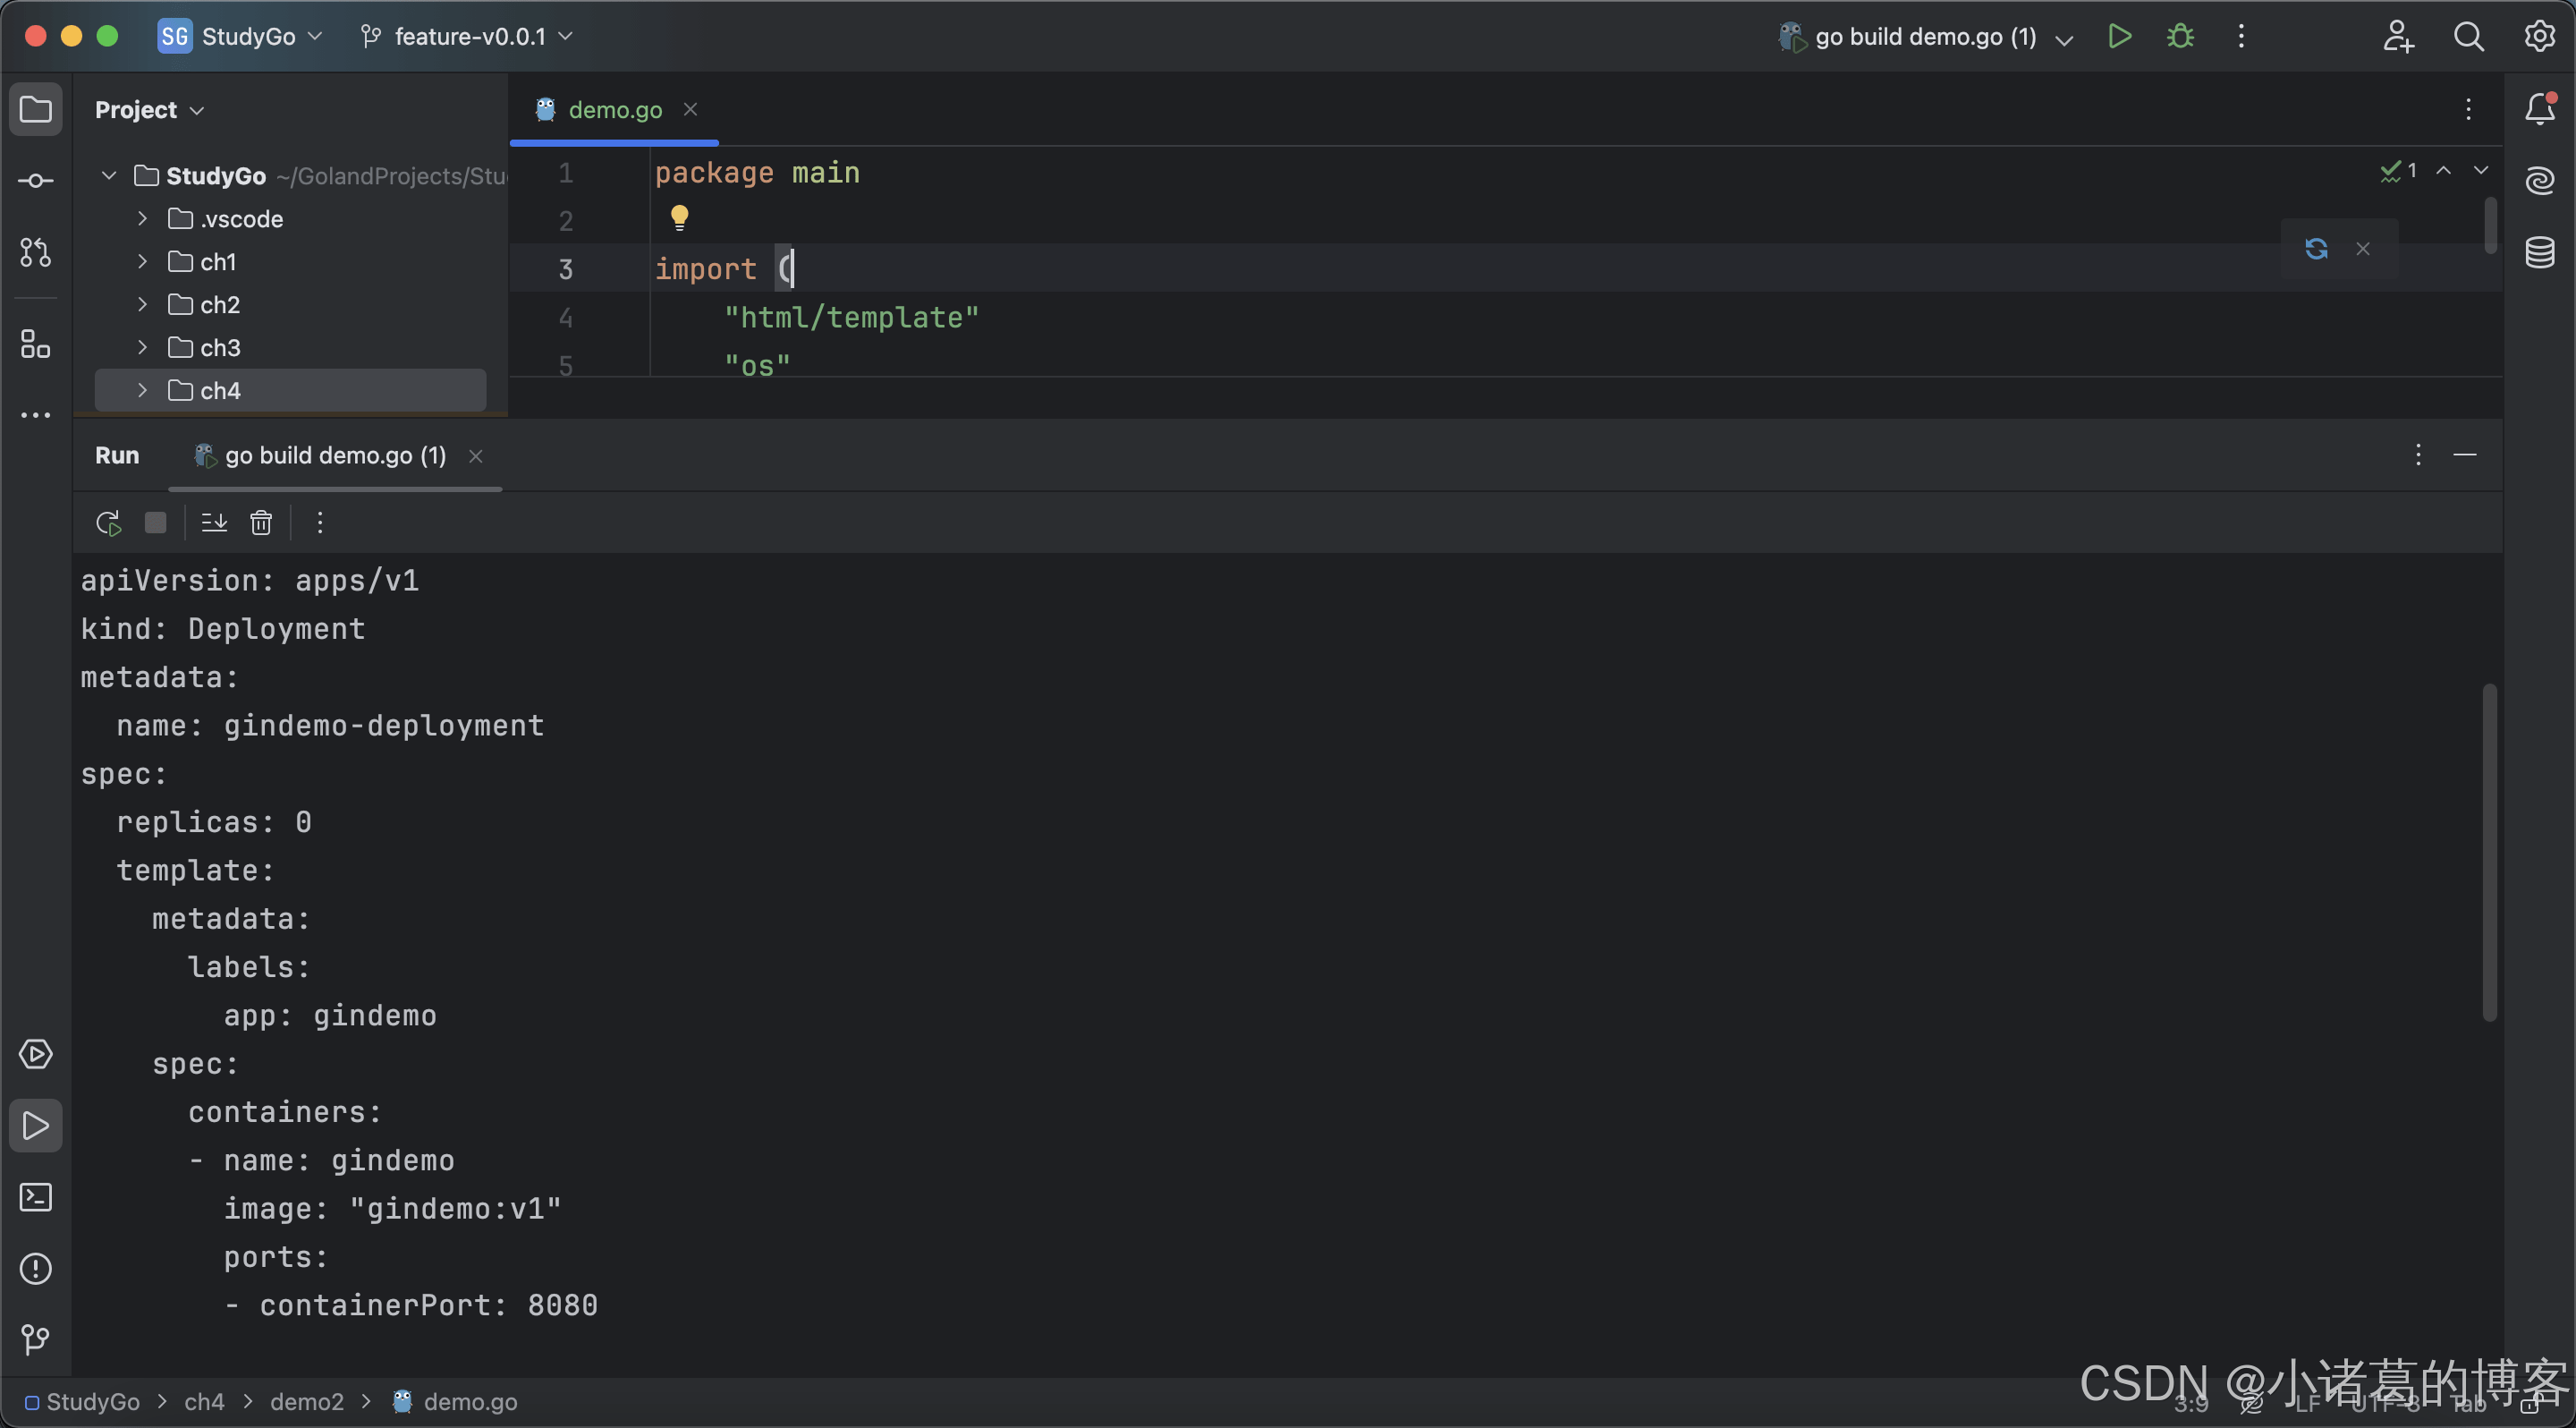
Task: Select the demo.go editor tab
Action: tap(614, 110)
